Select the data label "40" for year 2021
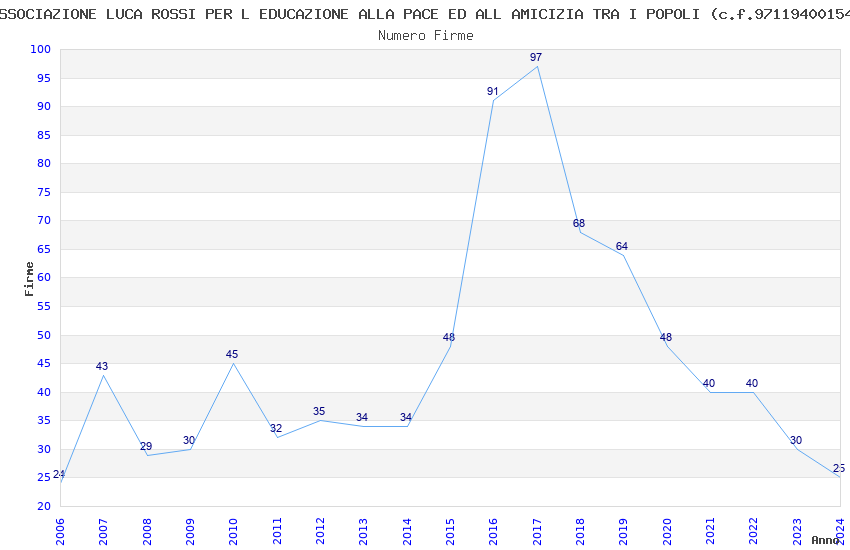The height and width of the screenshot is (550, 850). [x=709, y=383]
